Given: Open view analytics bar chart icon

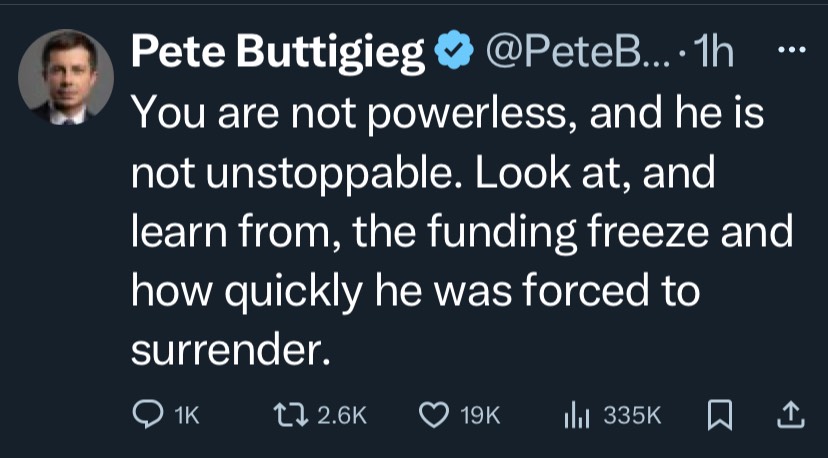Looking at the screenshot, I should point(576,416).
